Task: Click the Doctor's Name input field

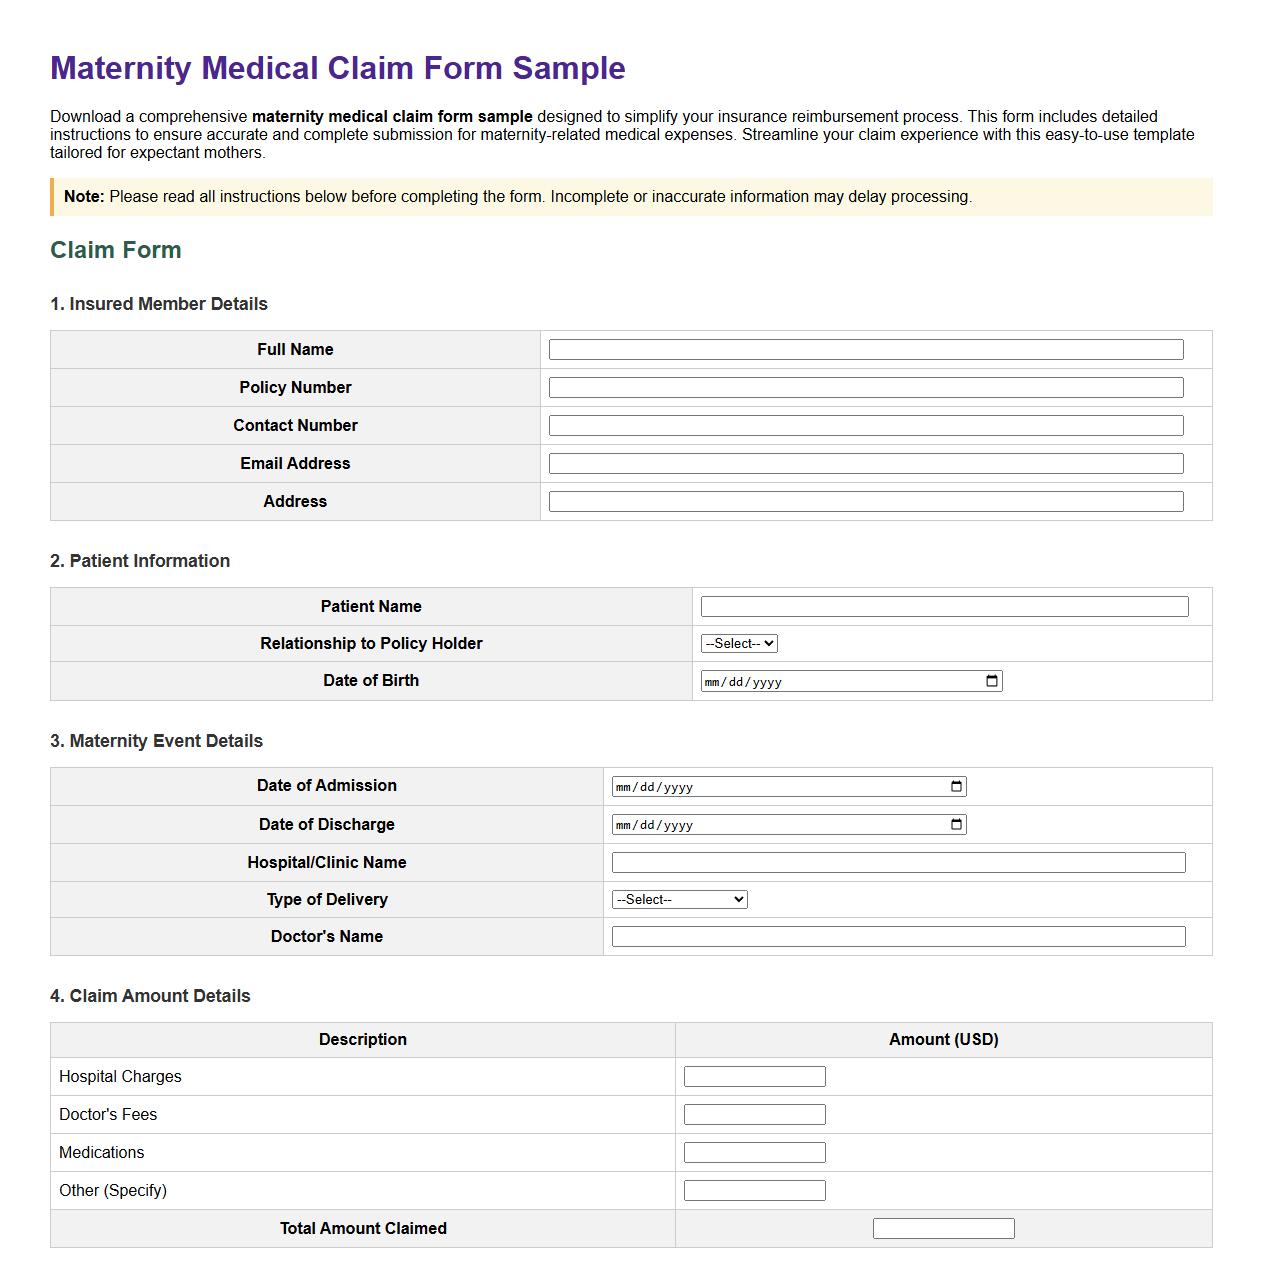Action: pyautogui.click(x=898, y=936)
